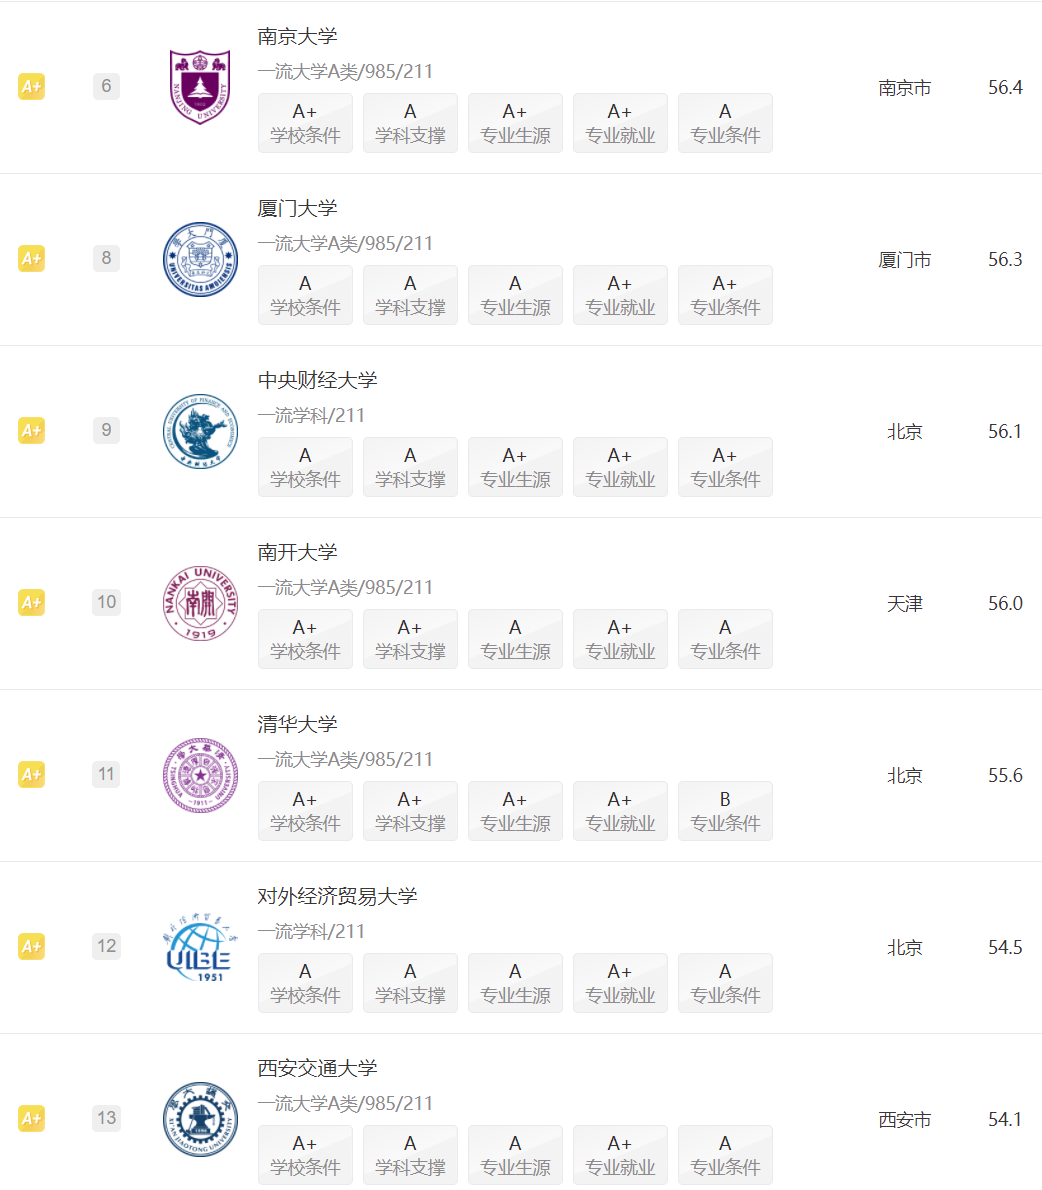Viewport: 1042px width, 1190px height.
Task: Click the A+ badge beside rank 11
Action: click(x=31, y=774)
